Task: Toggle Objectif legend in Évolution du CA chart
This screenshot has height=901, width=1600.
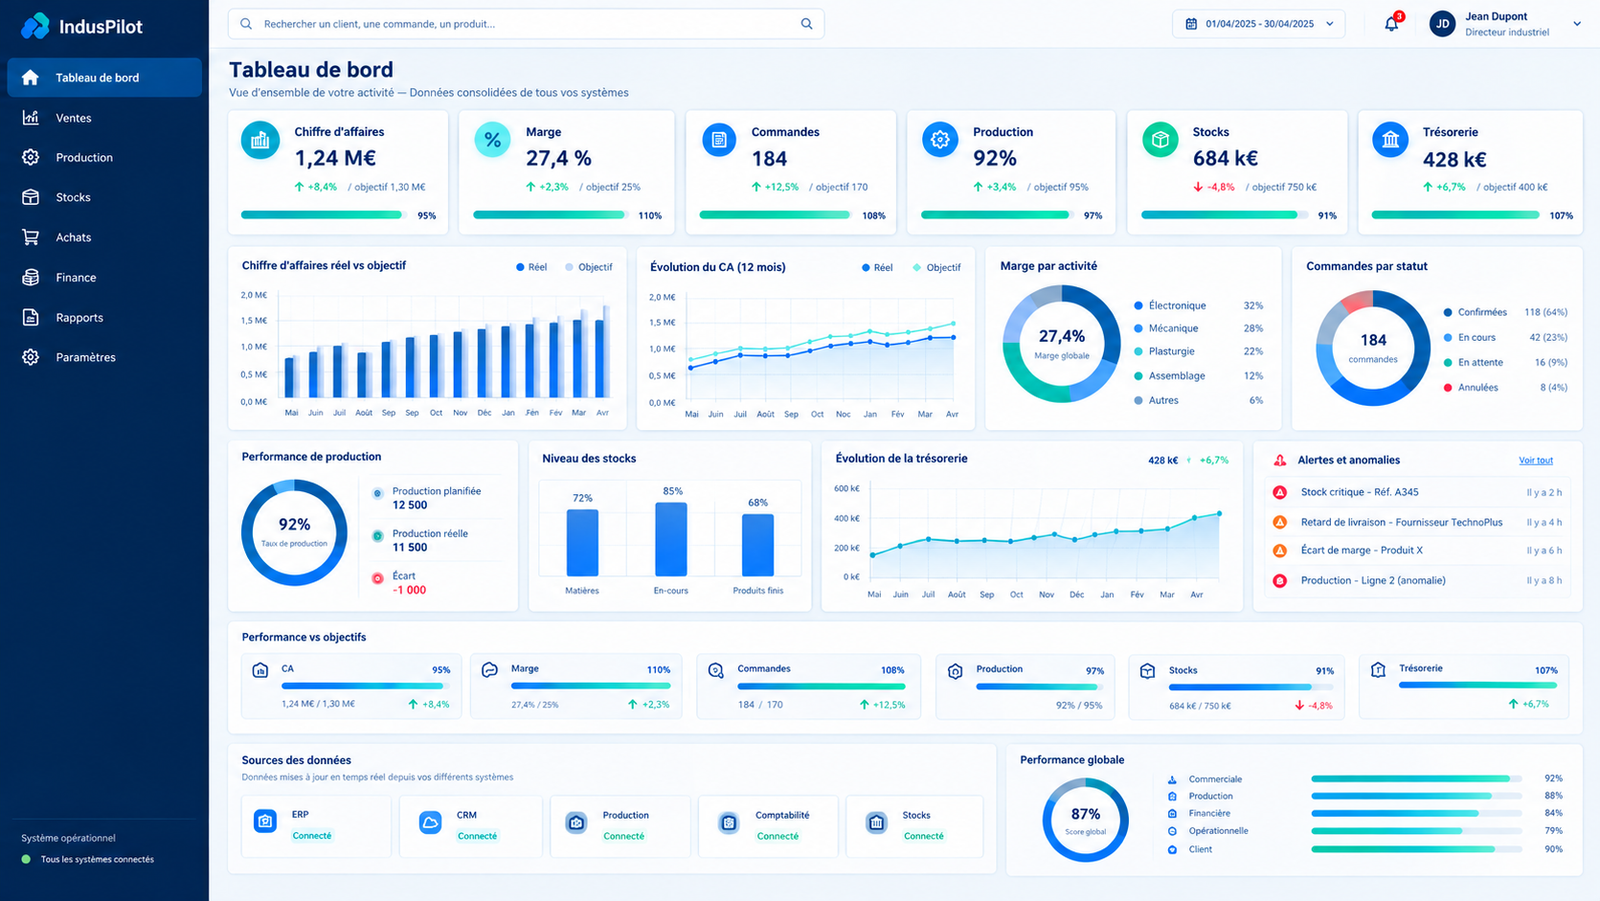Action: (x=937, y=268)
